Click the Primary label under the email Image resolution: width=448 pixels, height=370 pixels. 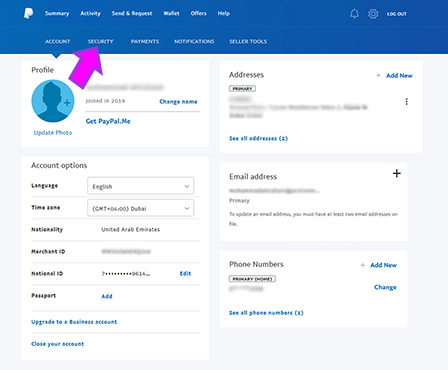[239, 201]
